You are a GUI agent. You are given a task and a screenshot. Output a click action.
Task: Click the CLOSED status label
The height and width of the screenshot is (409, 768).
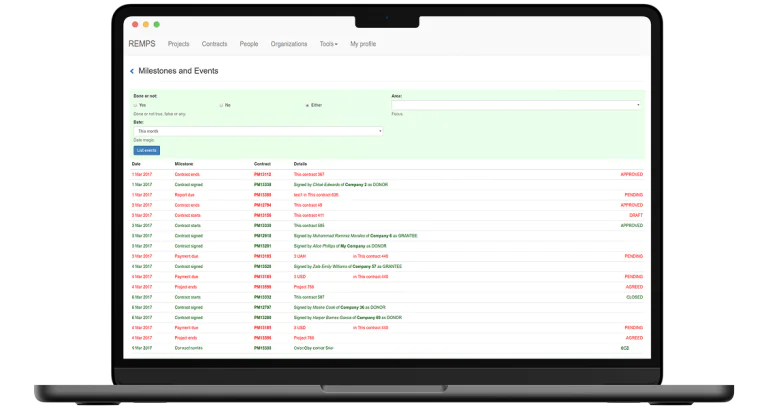pos(635,297)
